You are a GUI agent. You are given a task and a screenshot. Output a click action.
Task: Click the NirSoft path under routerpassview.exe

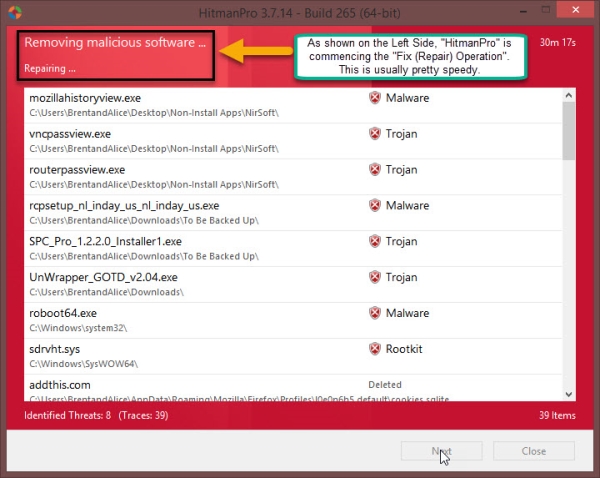154,184
